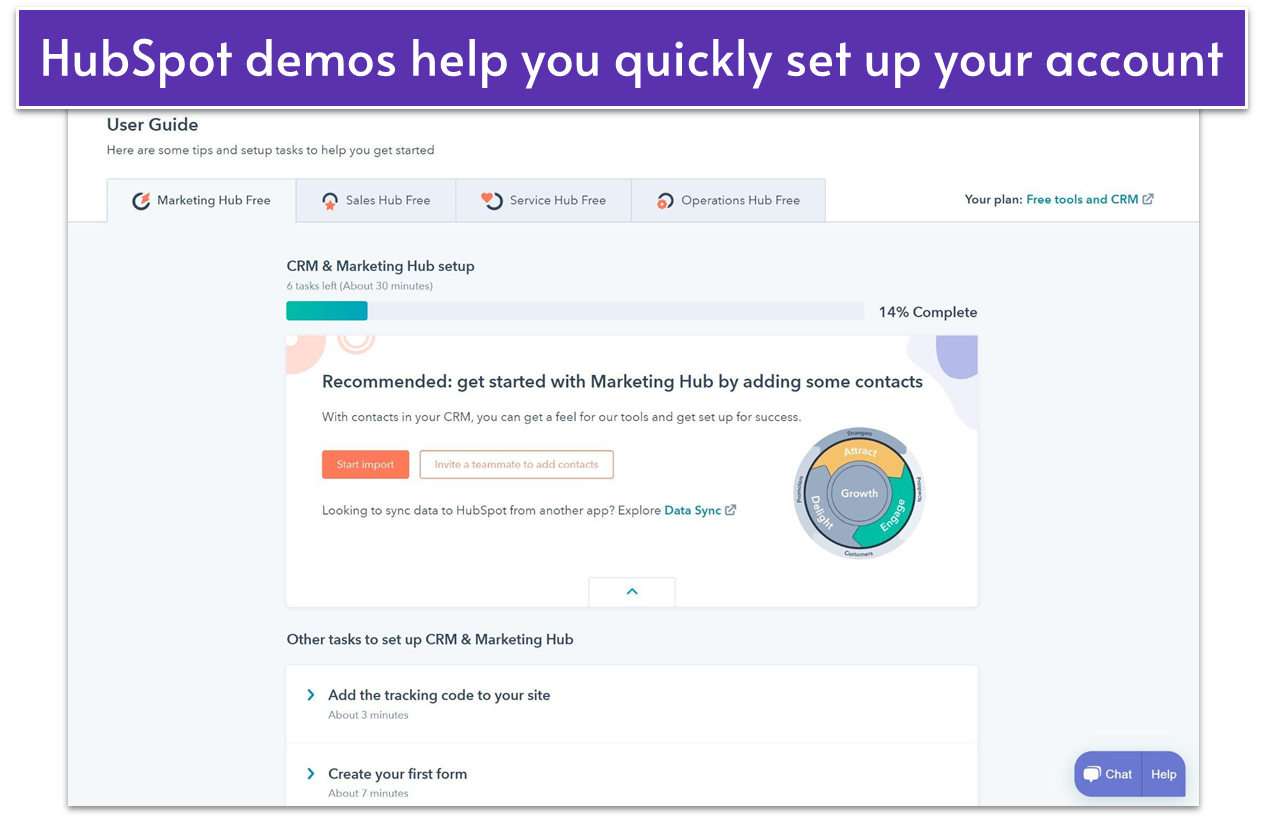
Task: Expand the Create your first form task chevron
Action: coord(311,774)
